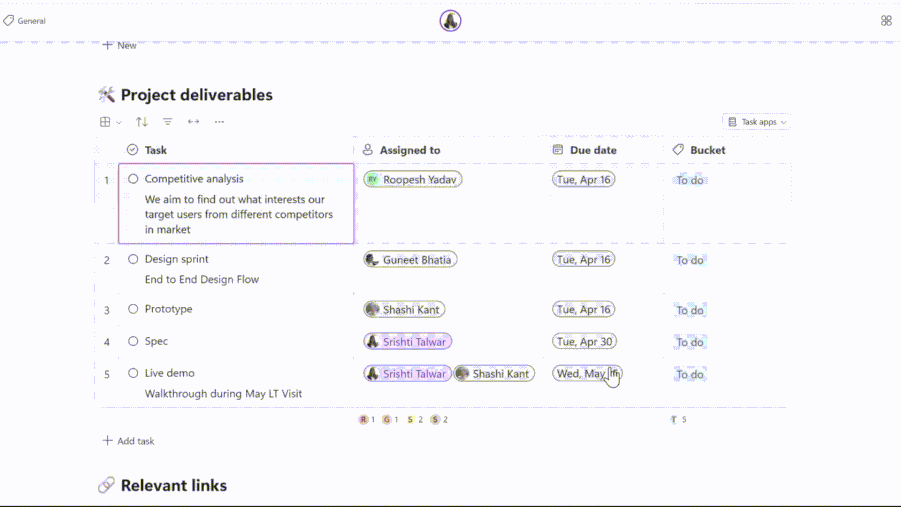Expand the Task apps dropdown

click(x=757, y=122)
